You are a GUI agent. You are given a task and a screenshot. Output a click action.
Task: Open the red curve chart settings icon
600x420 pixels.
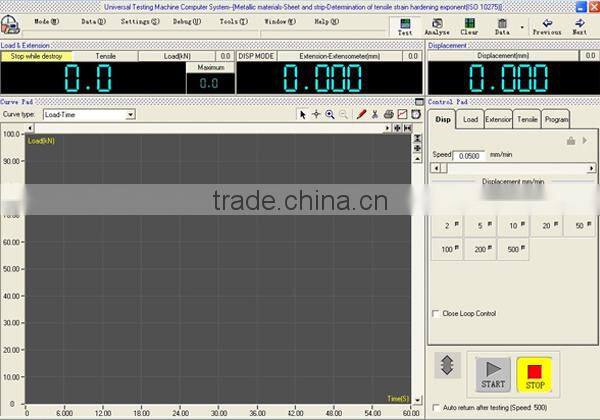(402, 114)
